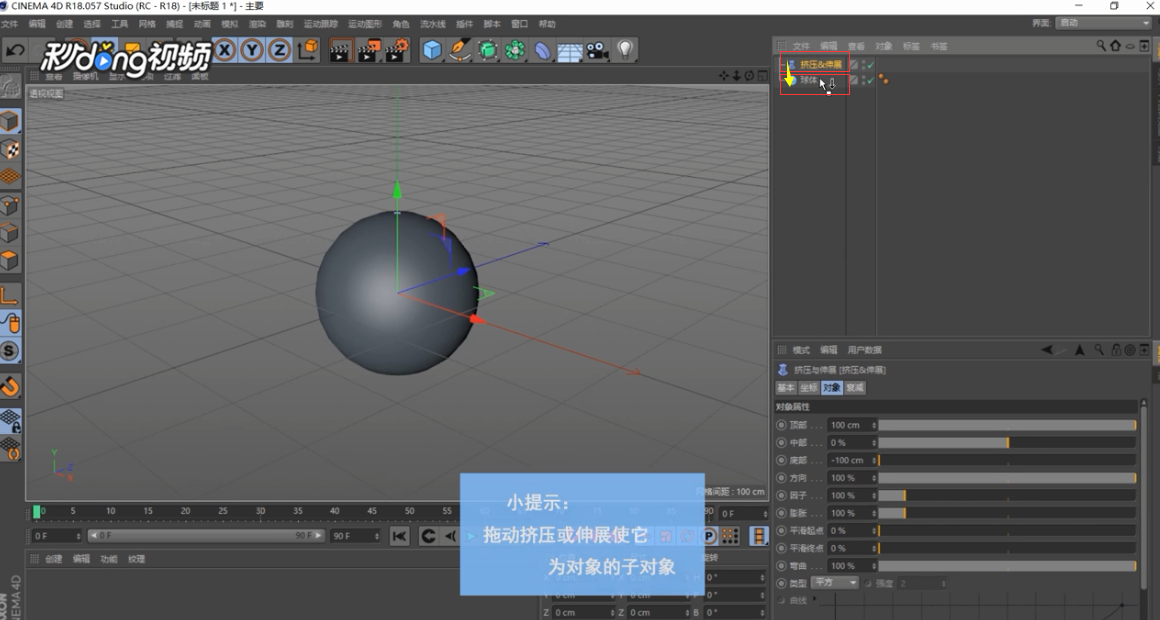
Task: Open 用户数据 menu in attribute manager
Action: (x=865, y=350)
